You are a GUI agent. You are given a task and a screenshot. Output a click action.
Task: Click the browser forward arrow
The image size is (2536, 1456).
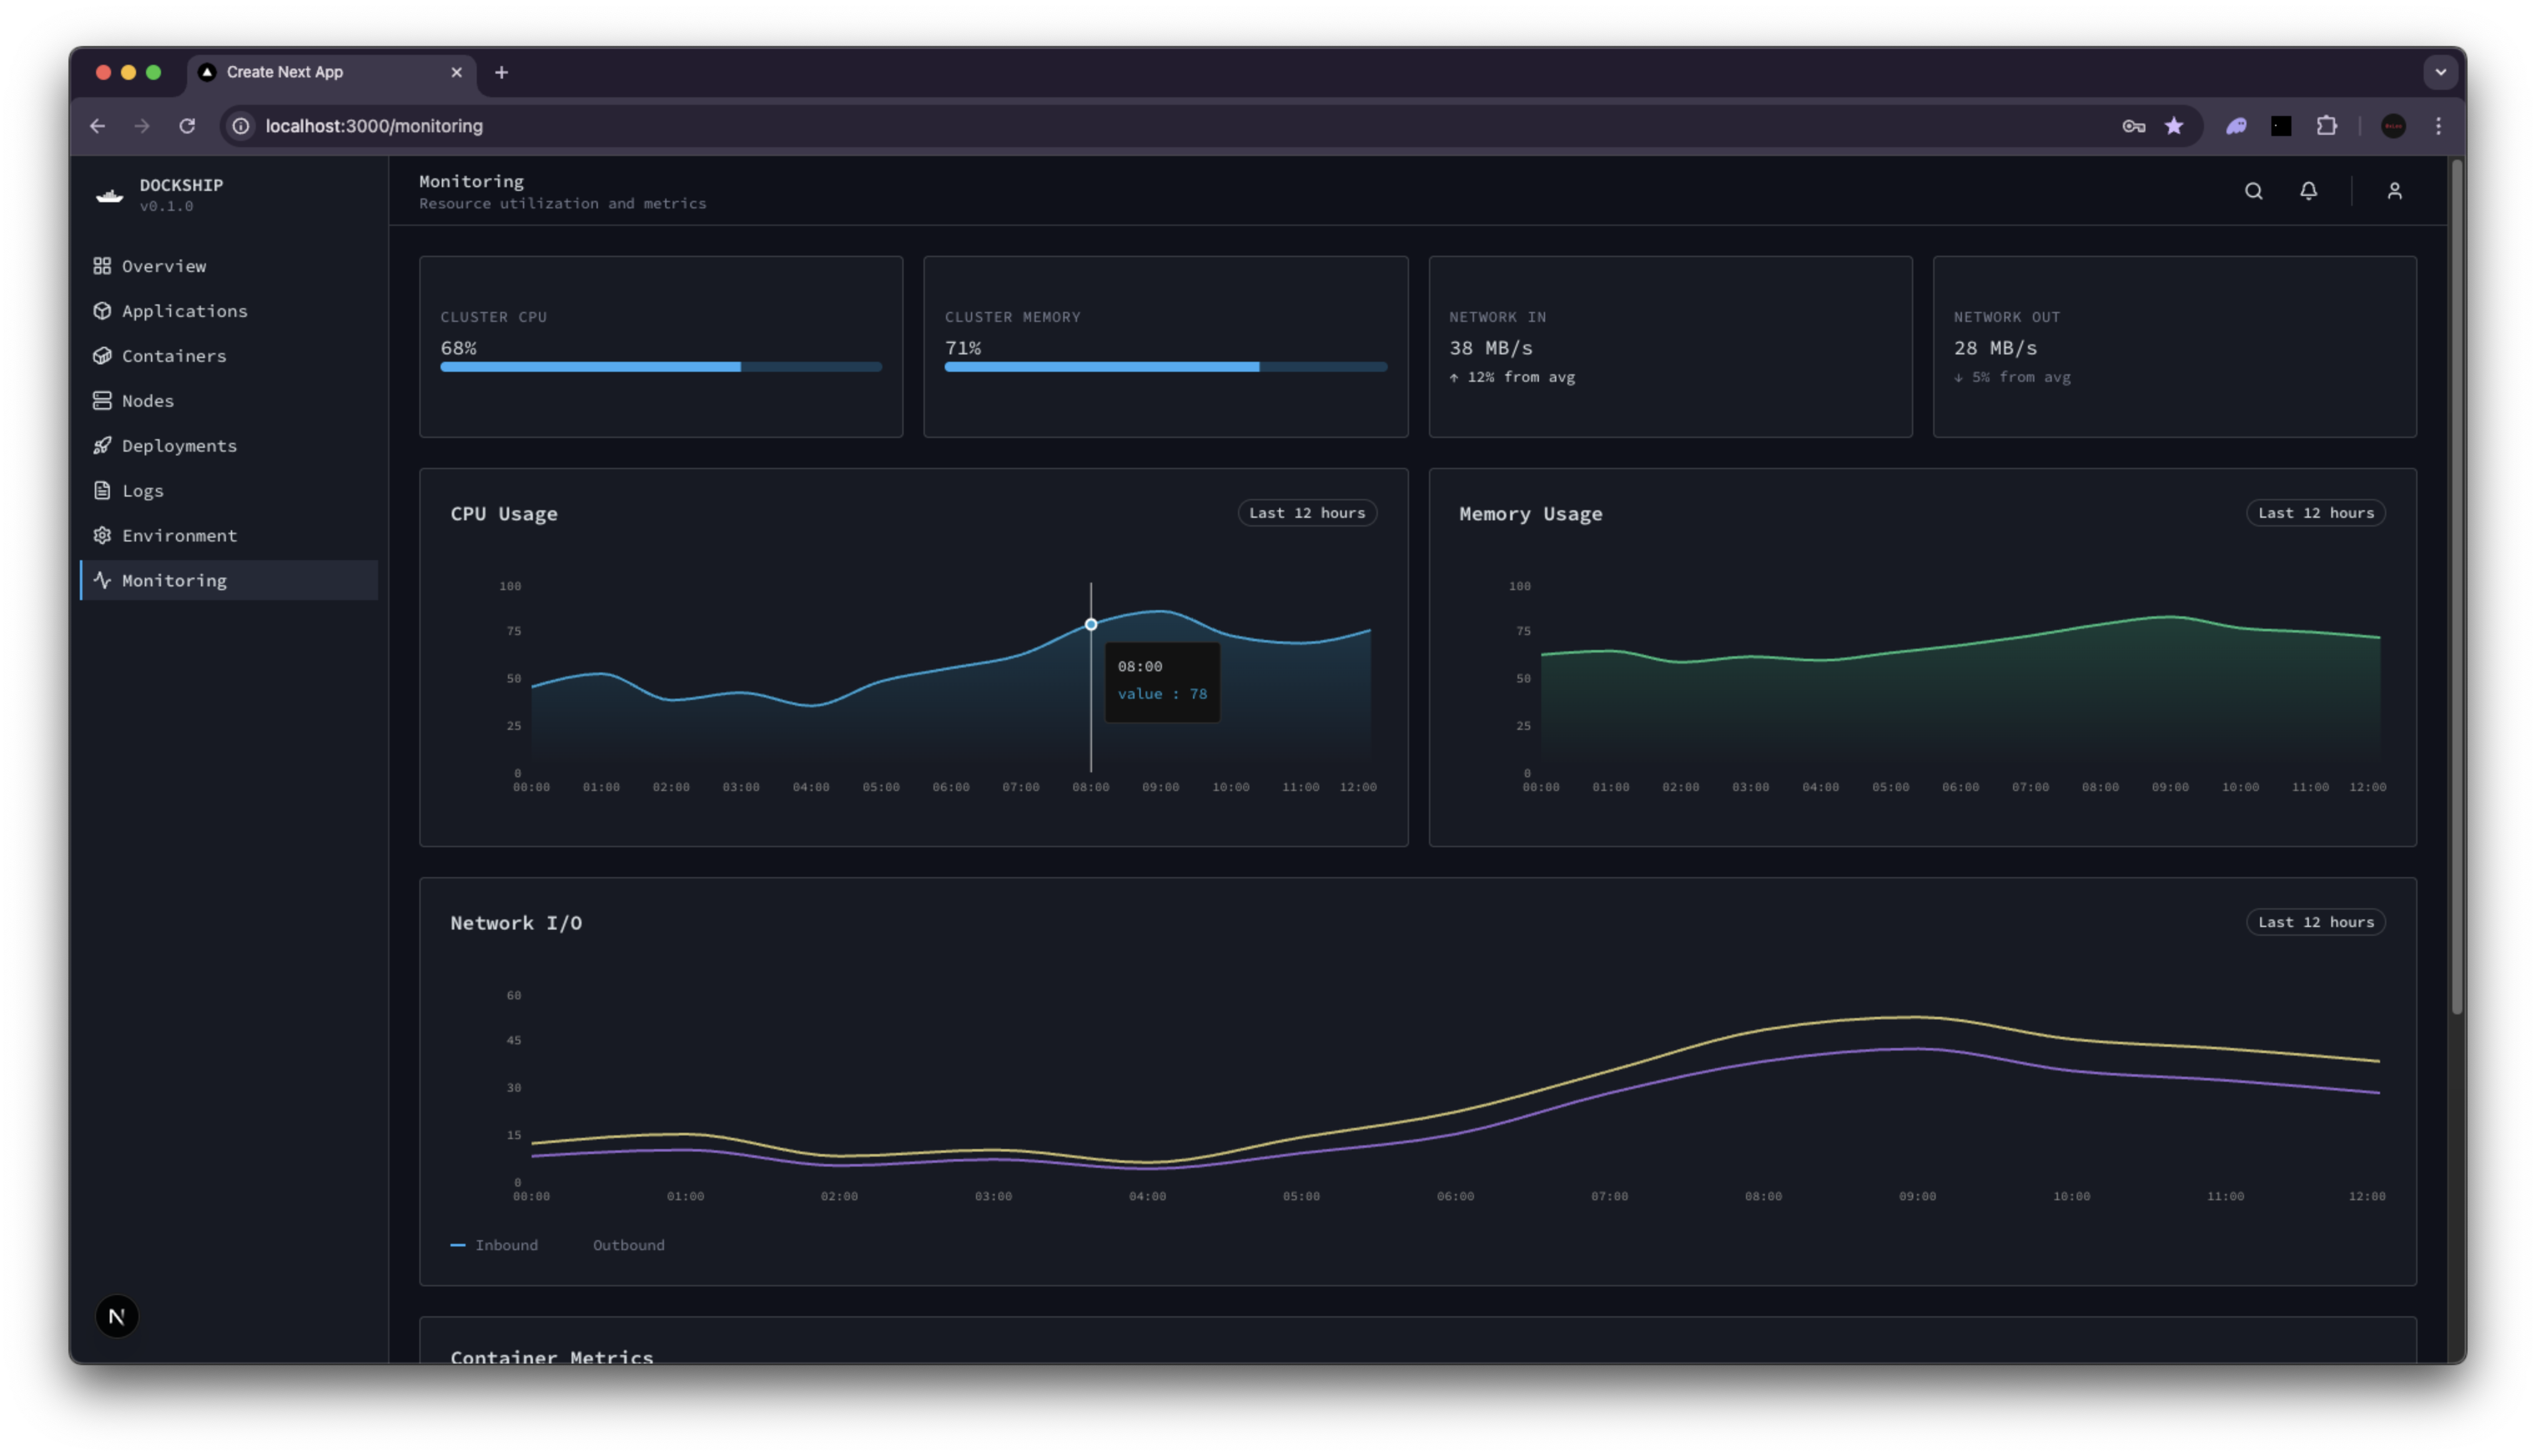coord(142,126)
